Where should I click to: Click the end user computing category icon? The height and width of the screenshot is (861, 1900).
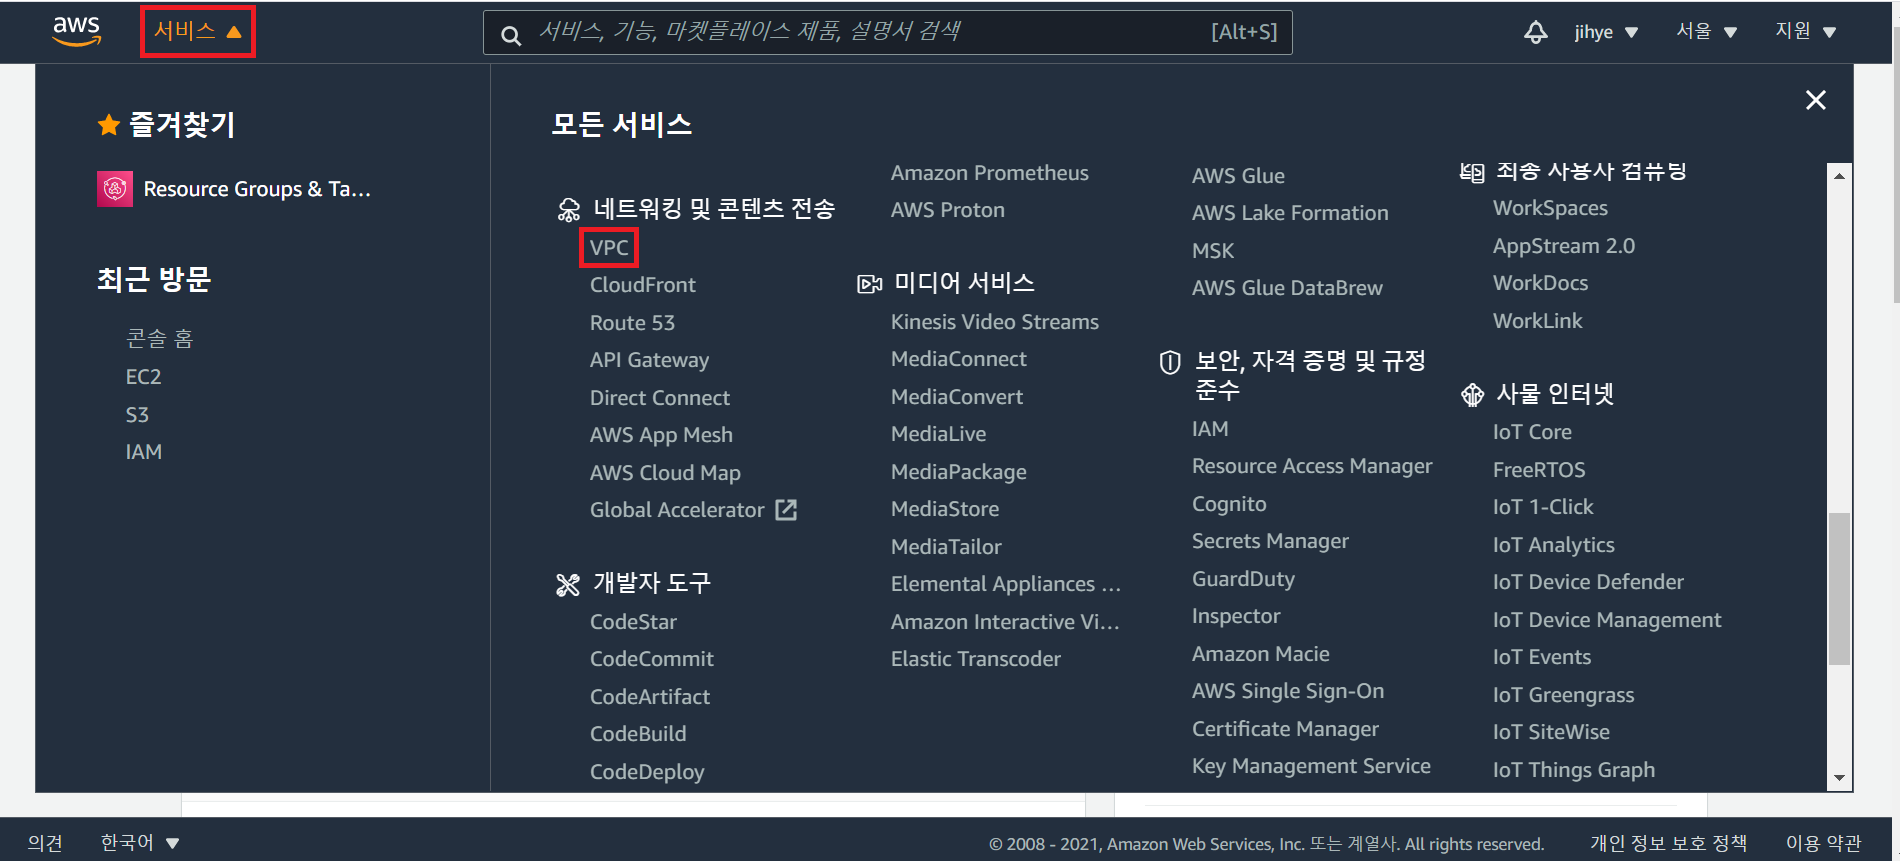(x=1471, y=172)
